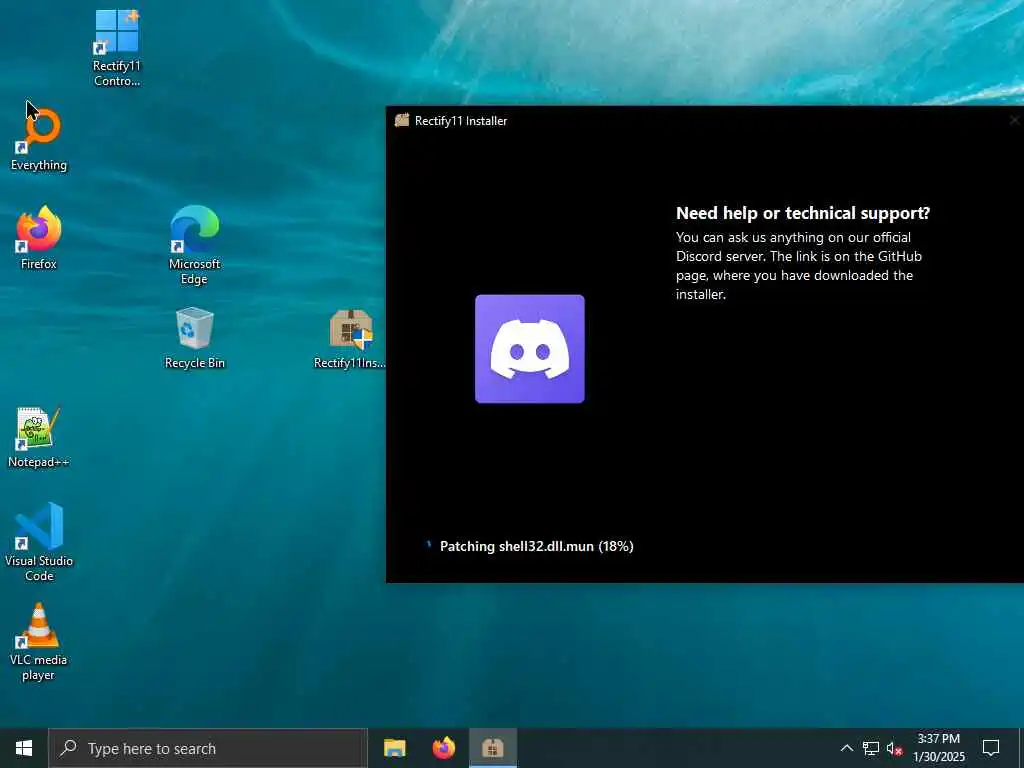Launch the VLC media player desktop shortcut

coord(39,642)
